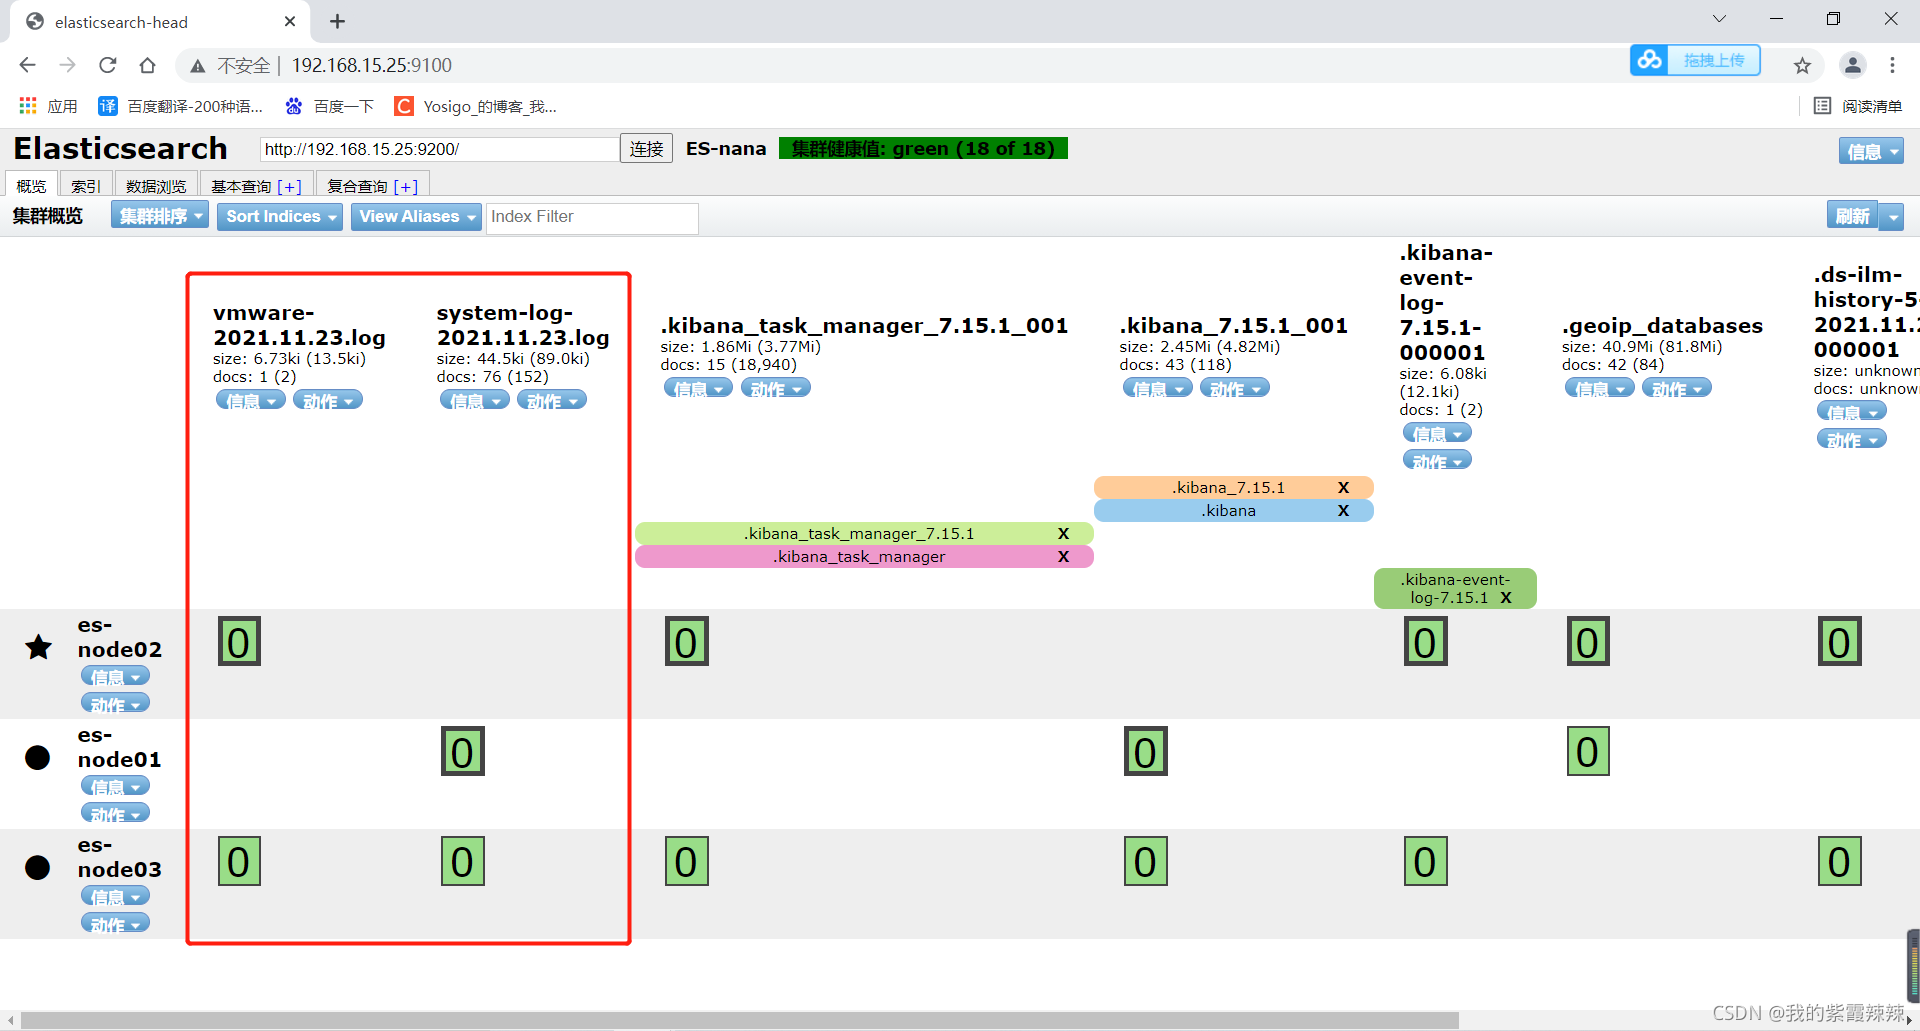Select system-log shard 0 on es-node01
Screen dimensions: 1920x1031
pos(463,752)
